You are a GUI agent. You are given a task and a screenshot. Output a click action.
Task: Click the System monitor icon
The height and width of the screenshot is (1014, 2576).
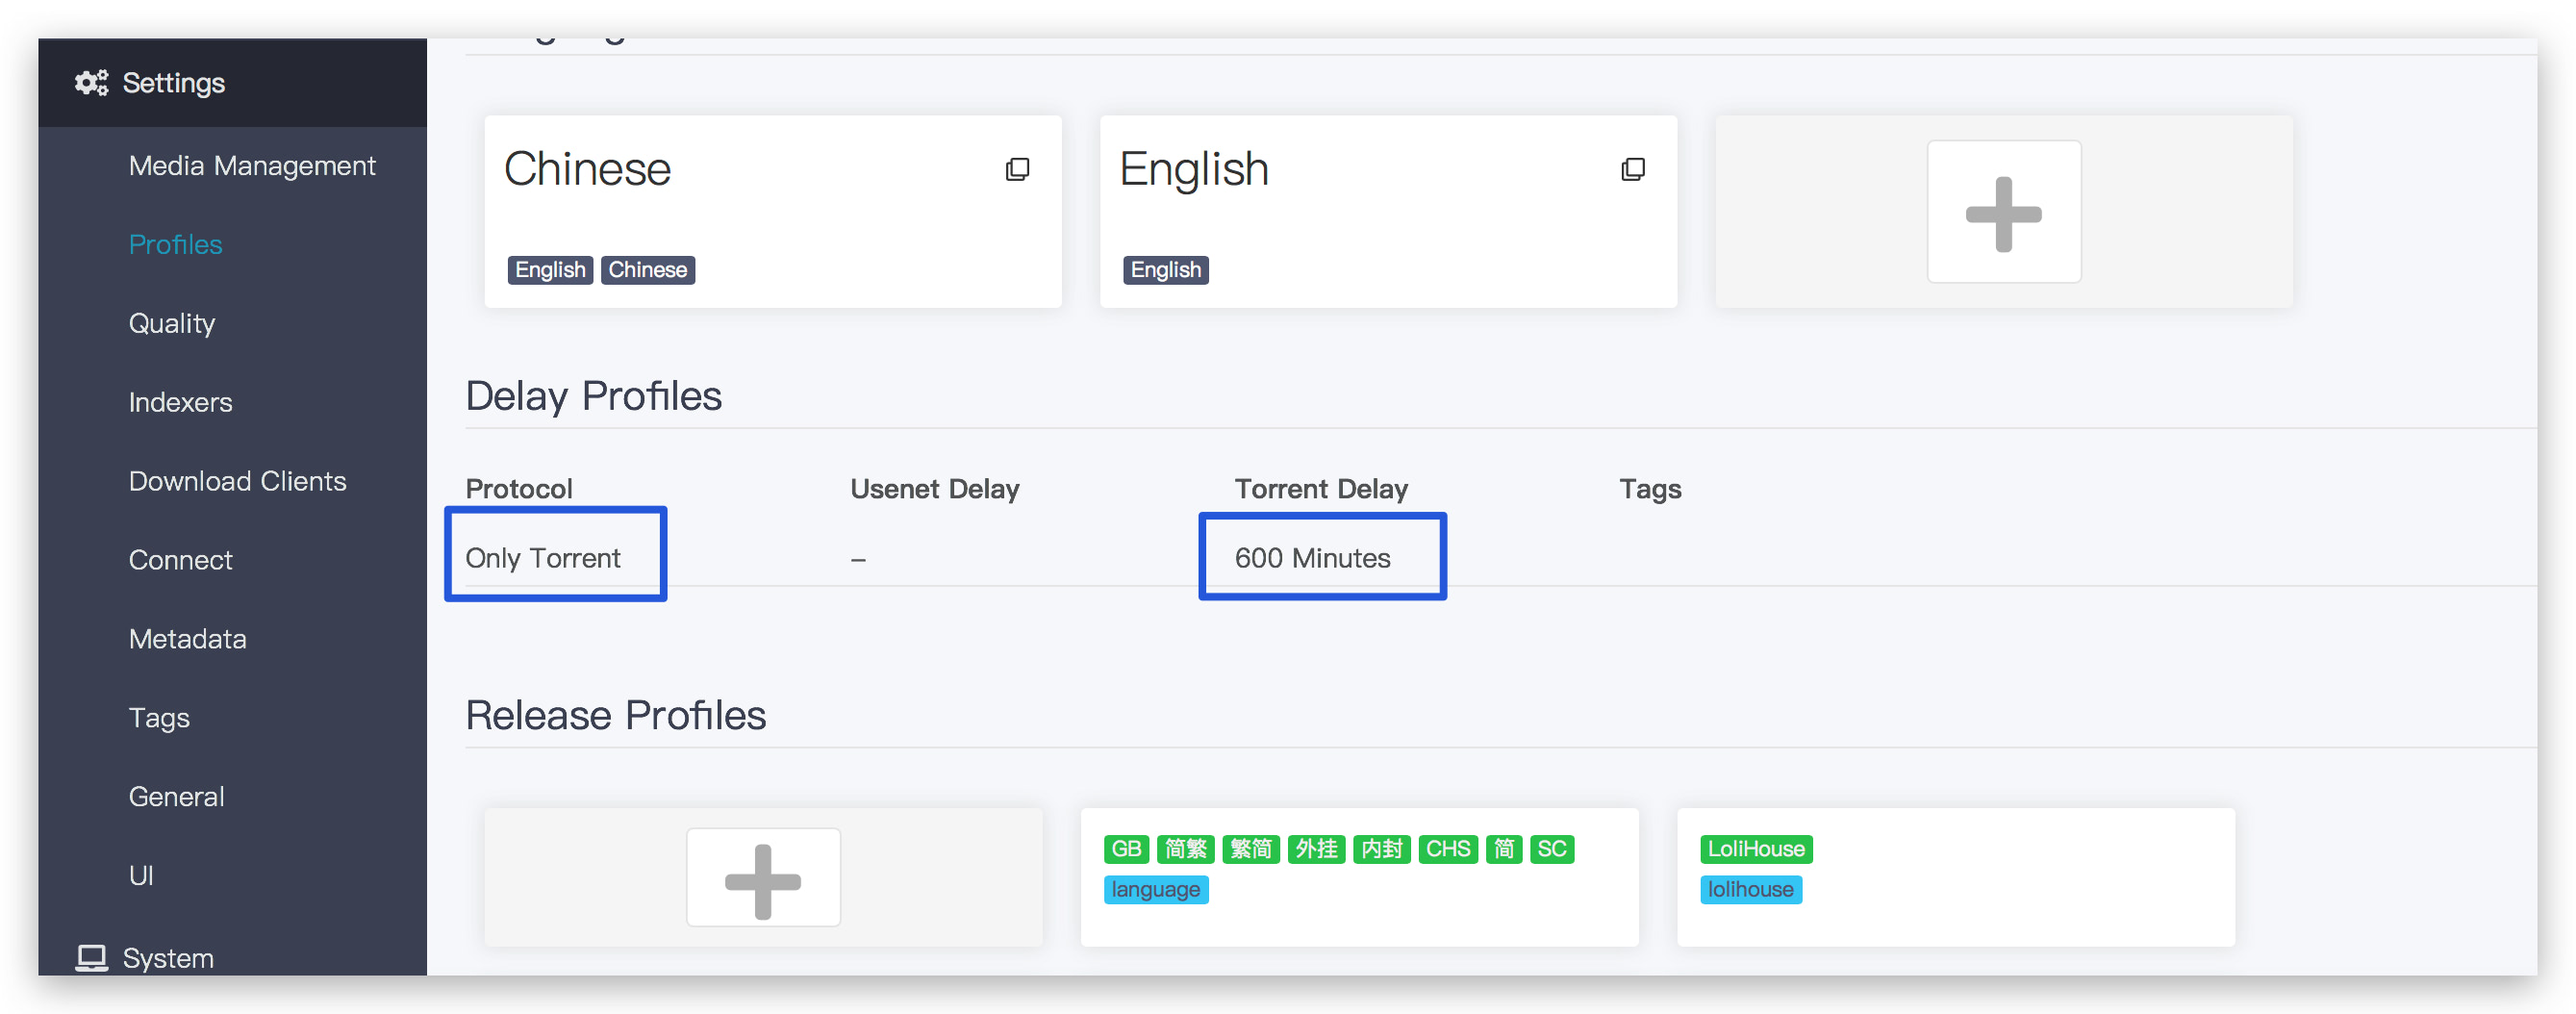[x=91, y=957]
